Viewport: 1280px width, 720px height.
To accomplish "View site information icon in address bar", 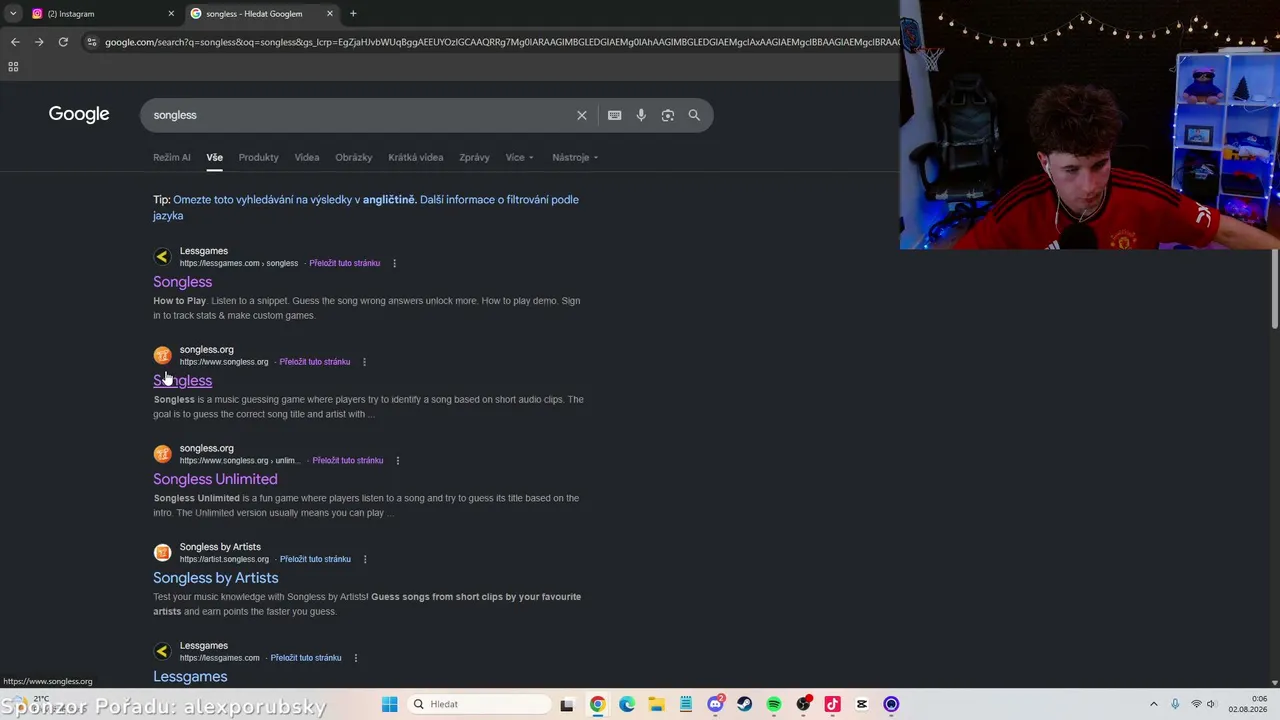I will (92, 42).
